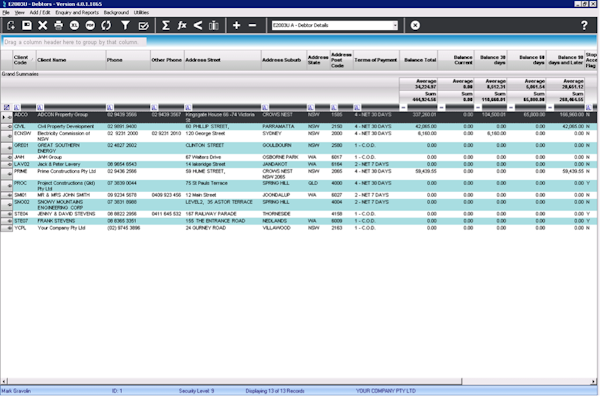Open Phone column filter operator icon
600x396 pixels.
point(110,108)
